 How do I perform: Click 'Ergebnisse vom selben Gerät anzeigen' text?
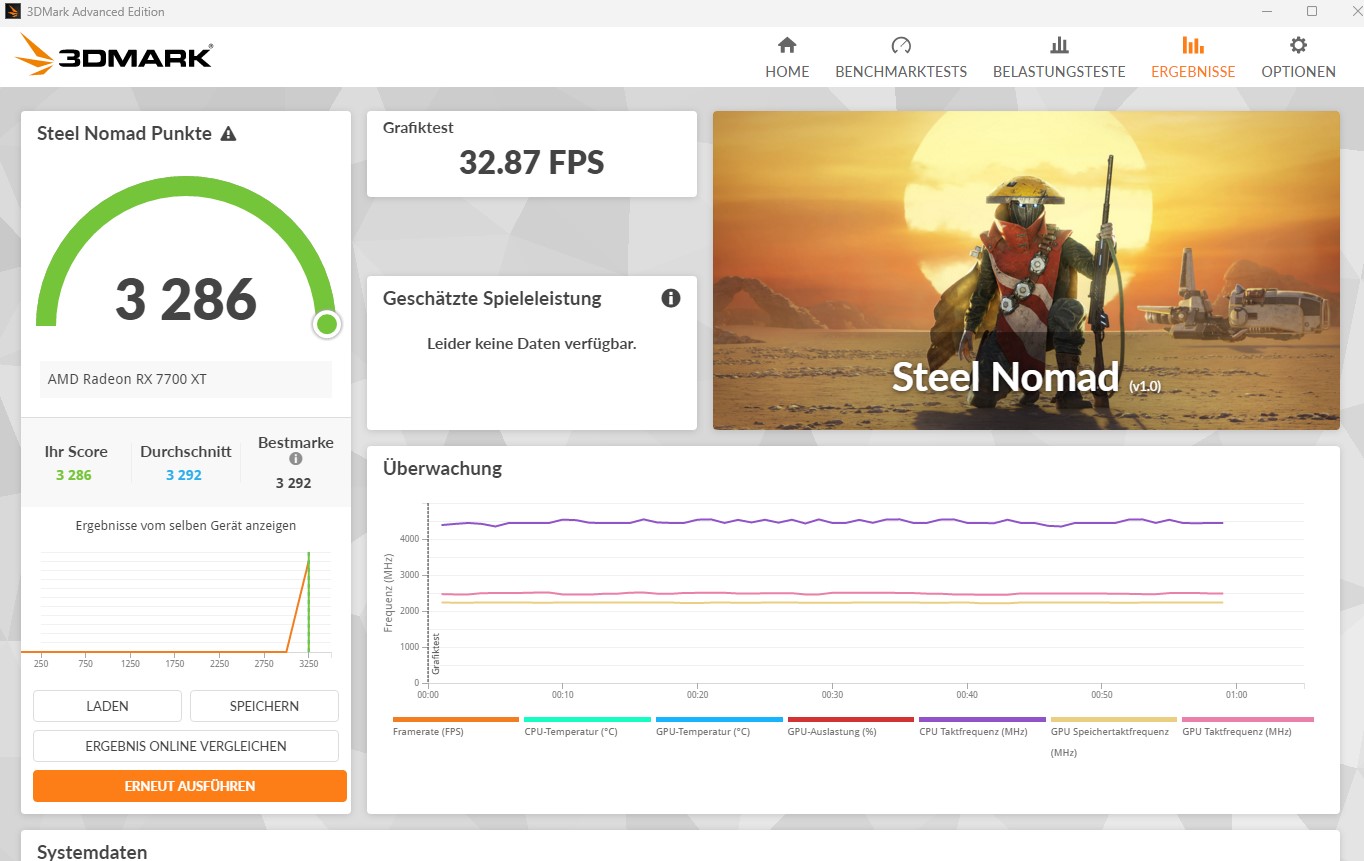click(x=186, y=525)
